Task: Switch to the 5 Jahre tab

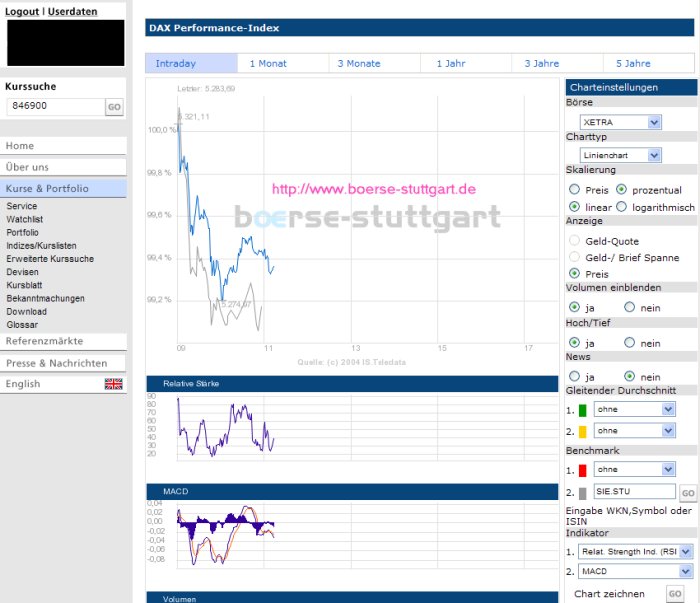Action: point(649,63)
